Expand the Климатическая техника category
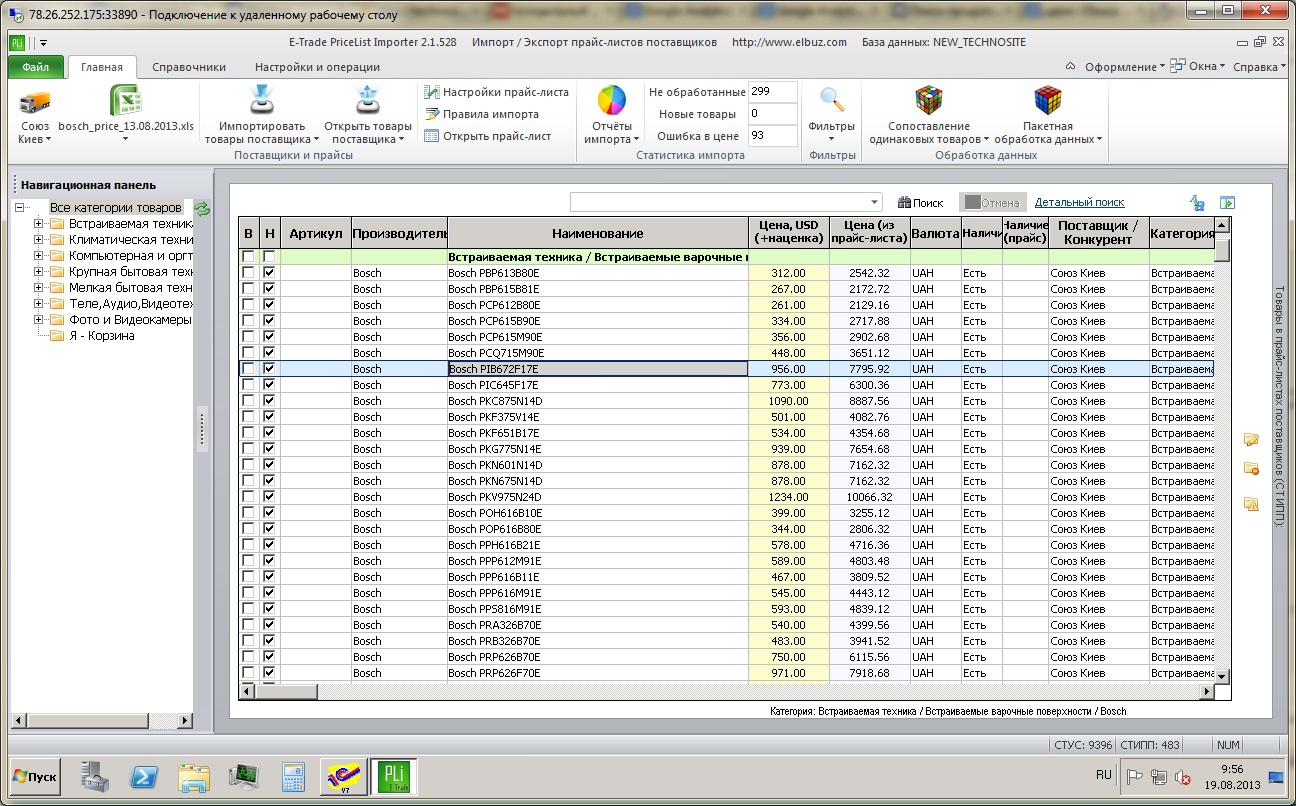Image resolution: width=1296 pixels, height=806 pixels. pos(39,240)
